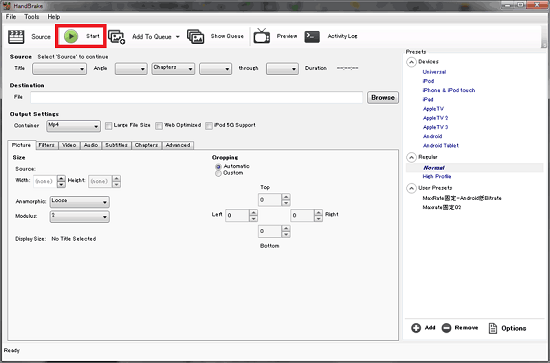The height and width of the screenshot is (363, 550).
Task: Collapse the User Presets group
Action: [411, 188]
